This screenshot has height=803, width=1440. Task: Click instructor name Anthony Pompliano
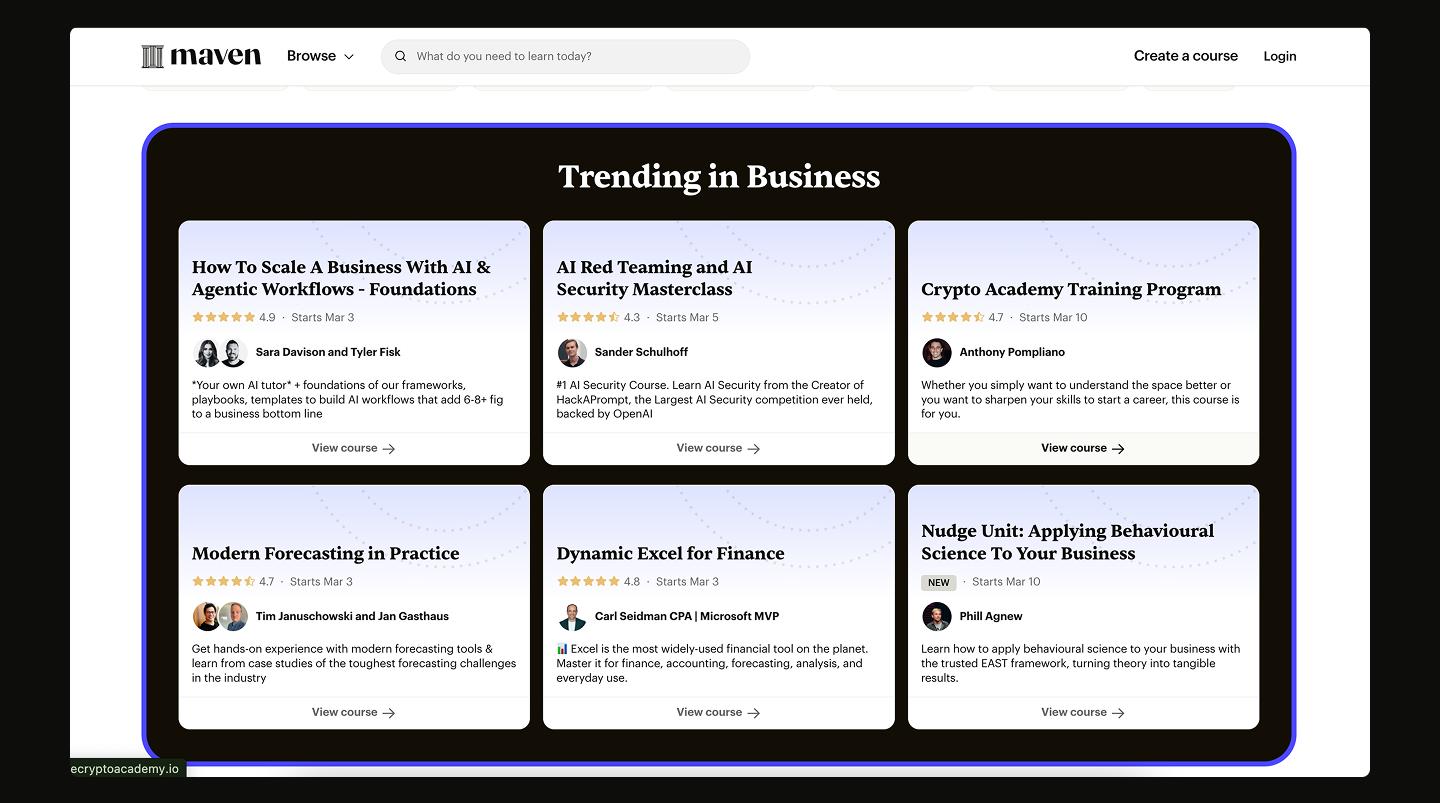[x=1012, y=352]
